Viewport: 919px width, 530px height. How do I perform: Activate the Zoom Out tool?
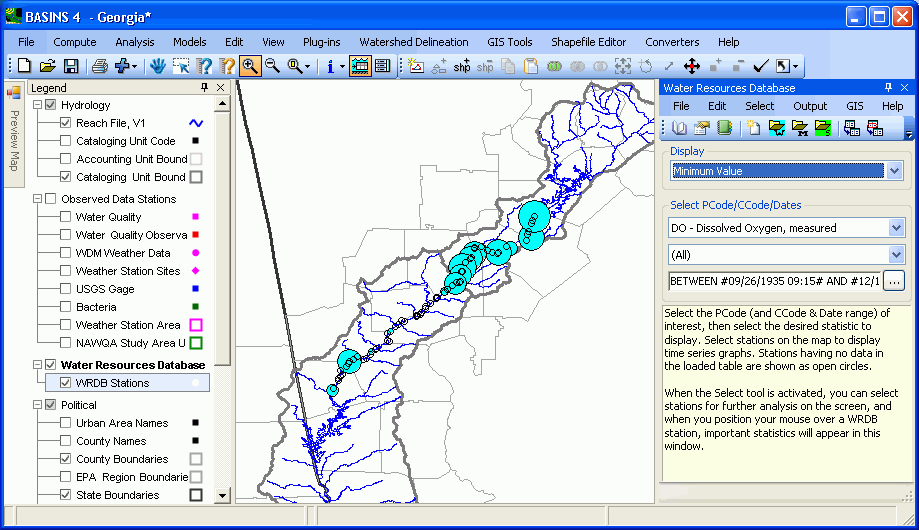272,66
